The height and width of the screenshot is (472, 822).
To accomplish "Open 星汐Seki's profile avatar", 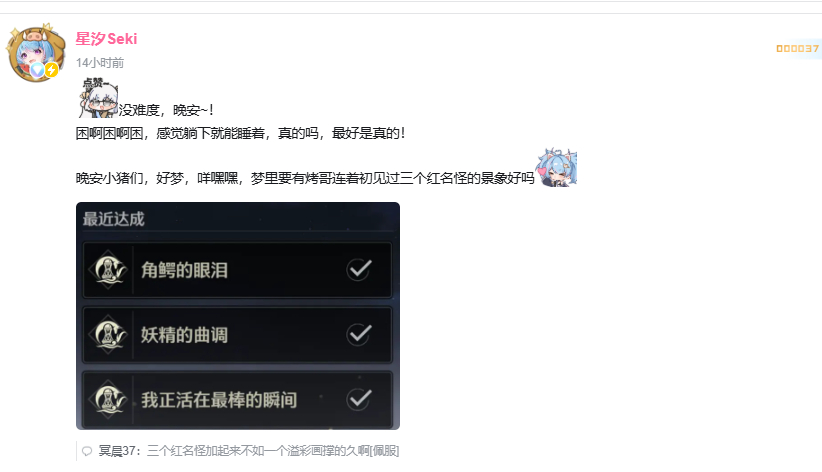I will click(36, 52).
